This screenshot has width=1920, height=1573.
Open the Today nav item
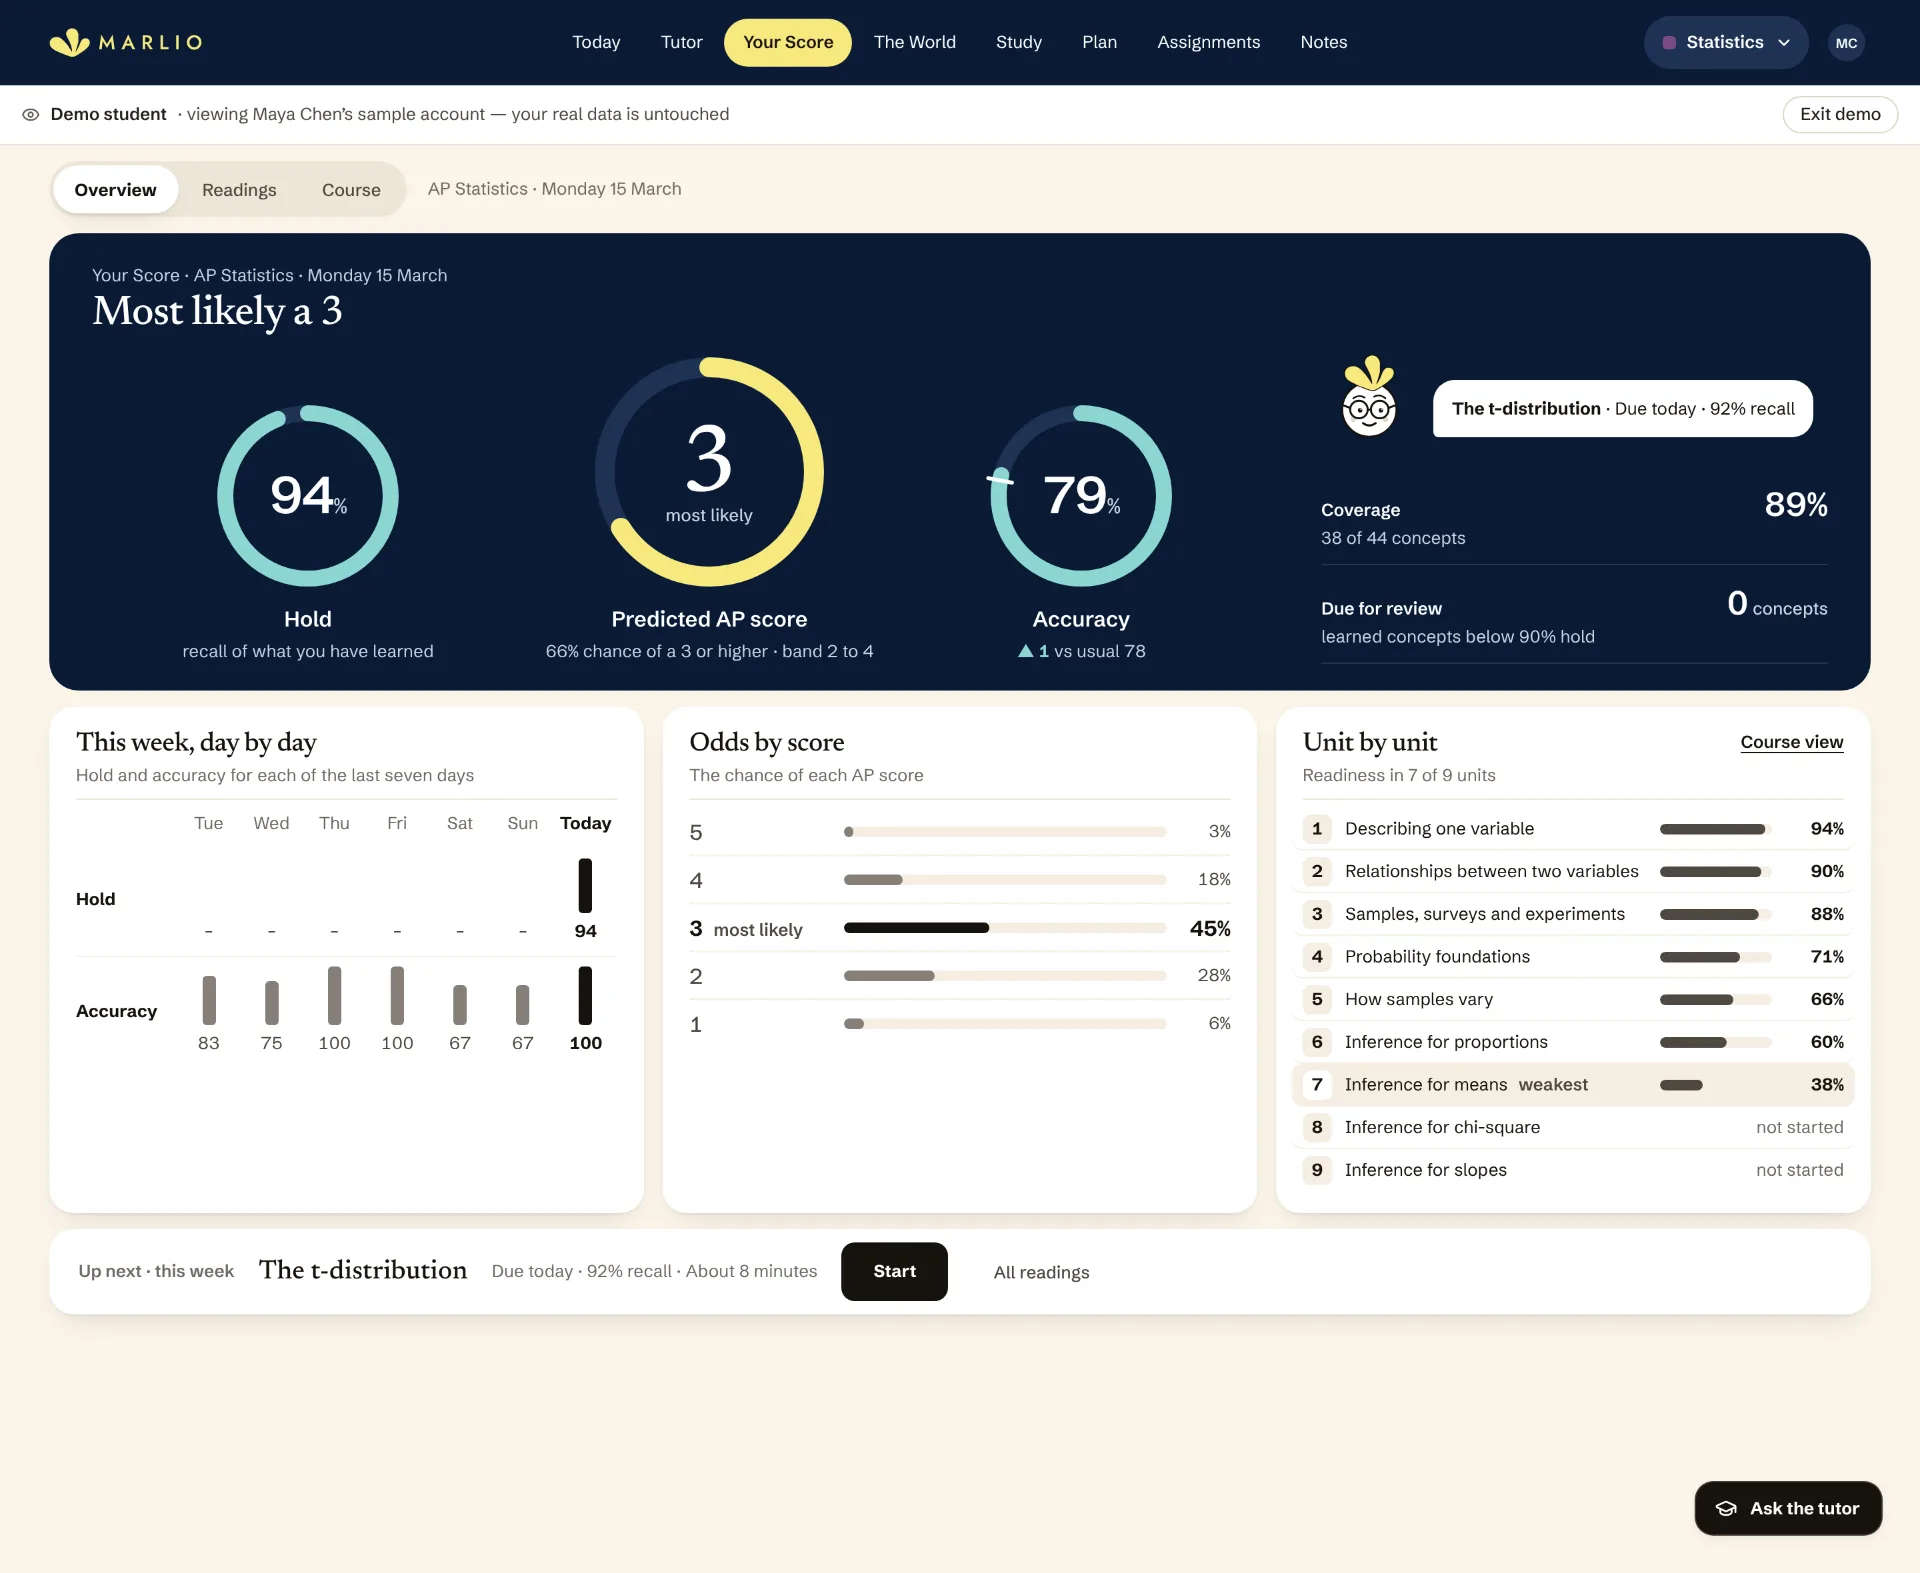[x=596, y=42]
